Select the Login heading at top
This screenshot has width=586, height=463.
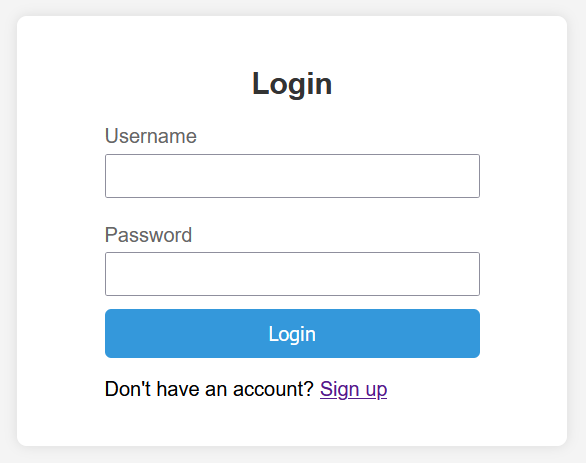pyautogui.click(x=292, y=84)
